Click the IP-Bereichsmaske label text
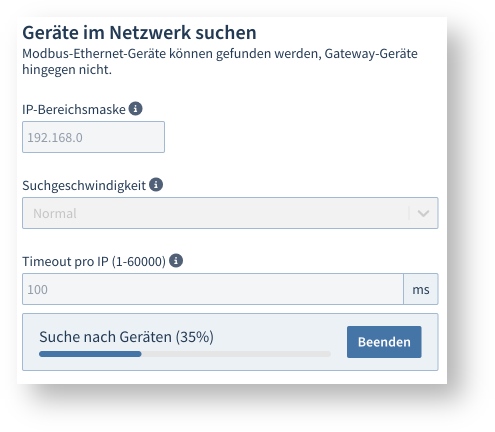The image size is (495, 432). (x=74, y=109)
